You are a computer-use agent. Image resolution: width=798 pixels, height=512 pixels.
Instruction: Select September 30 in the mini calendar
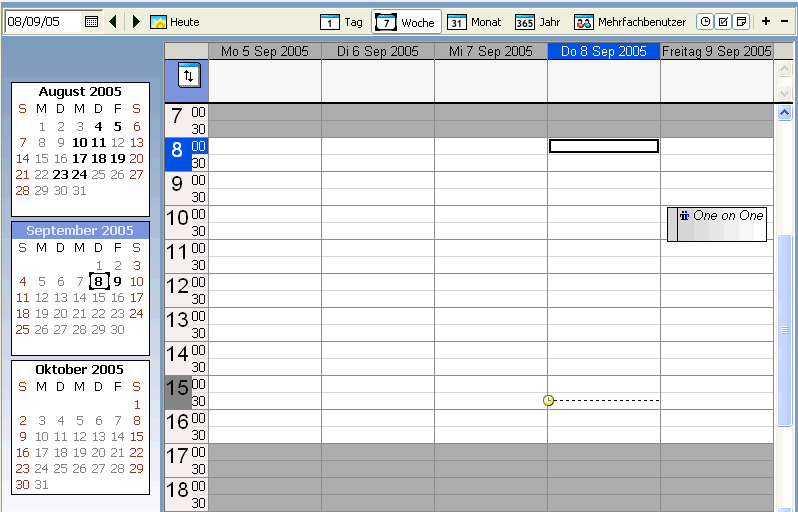(118, 330)
